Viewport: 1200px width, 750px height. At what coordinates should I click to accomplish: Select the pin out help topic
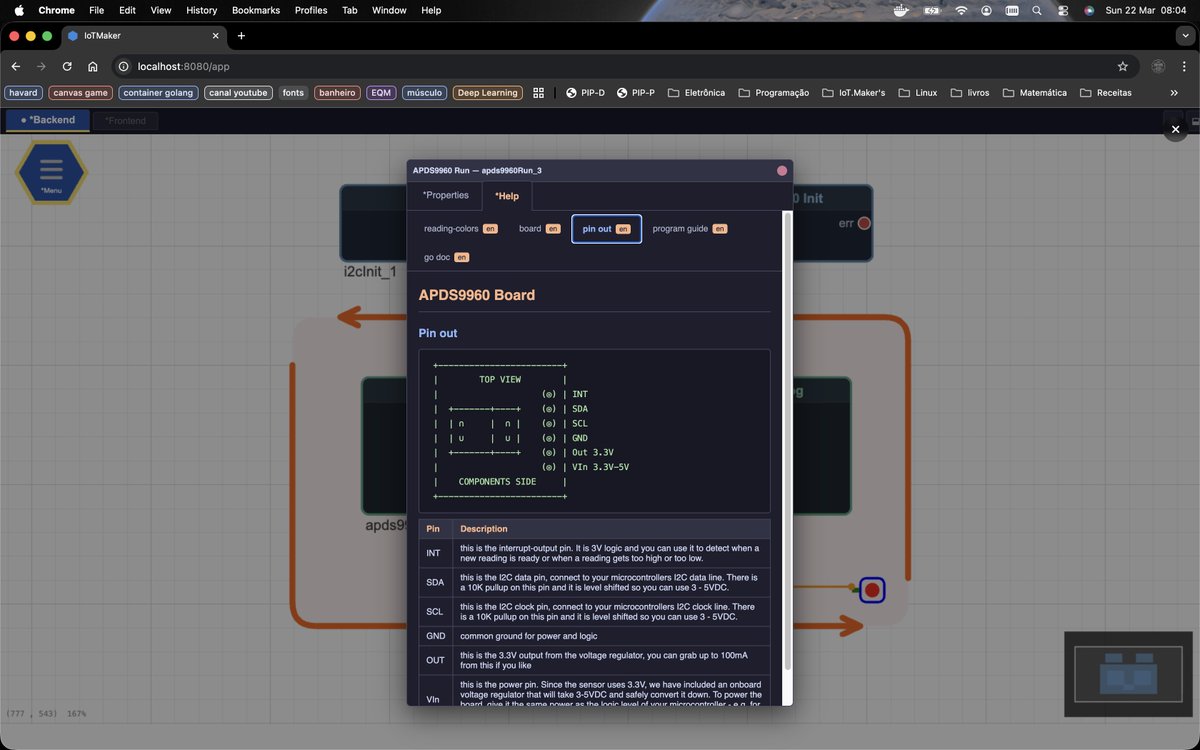[606, 229]
